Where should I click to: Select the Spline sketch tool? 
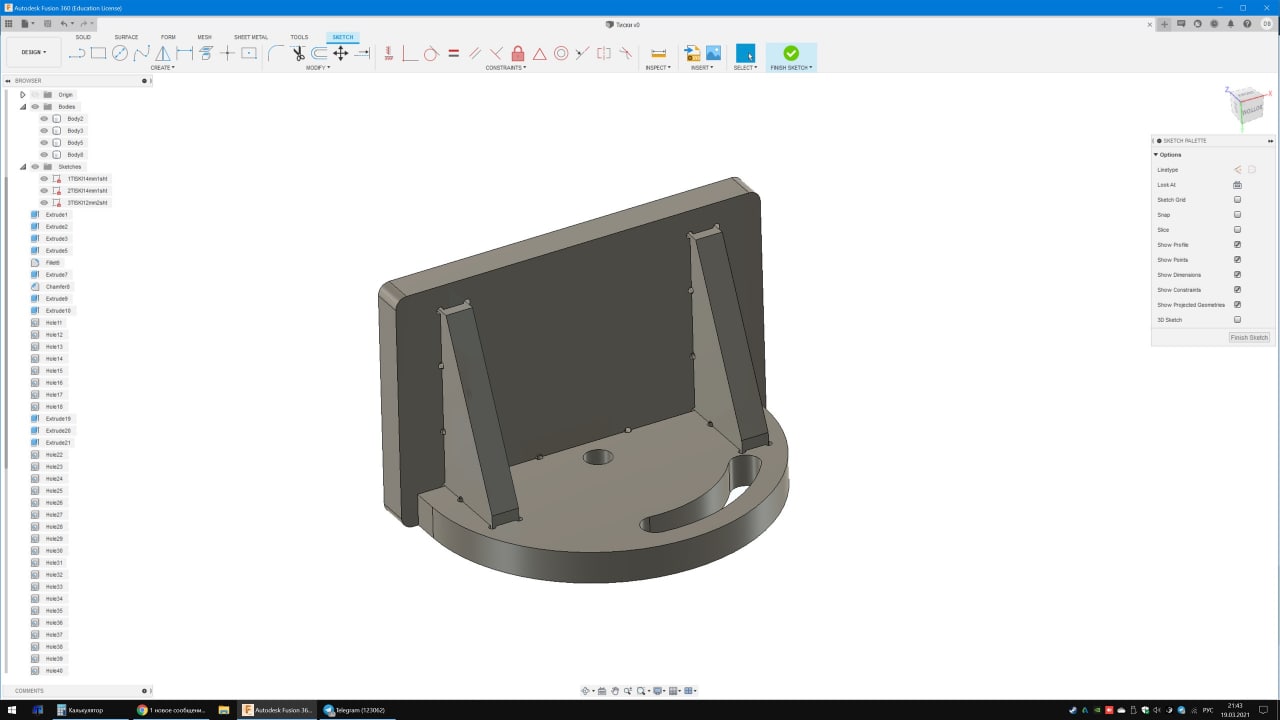(141, 53)
